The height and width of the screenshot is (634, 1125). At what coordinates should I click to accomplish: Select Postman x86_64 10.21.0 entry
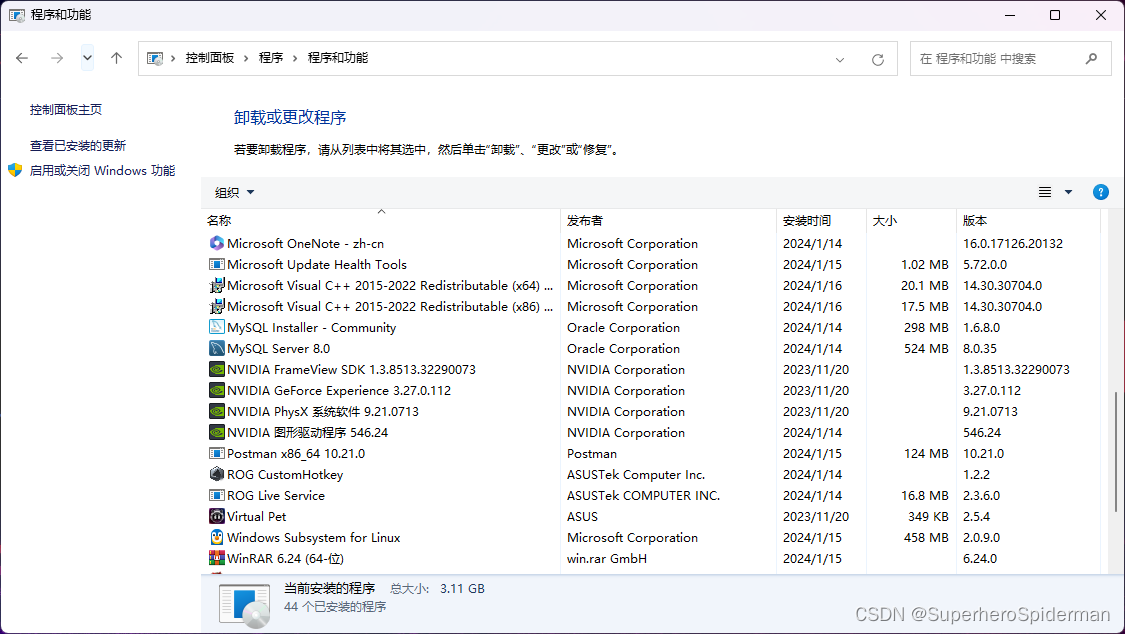pos(296,453)
